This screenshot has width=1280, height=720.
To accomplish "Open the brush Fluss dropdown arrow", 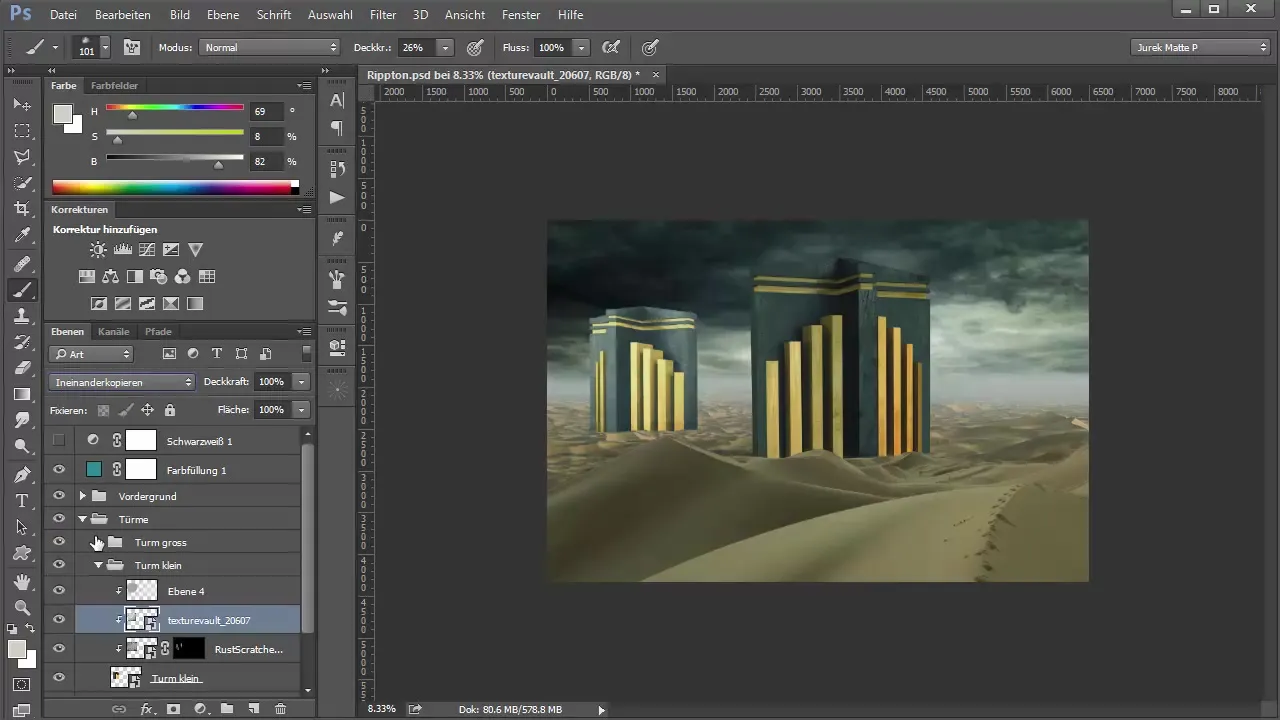I will 581,47.
